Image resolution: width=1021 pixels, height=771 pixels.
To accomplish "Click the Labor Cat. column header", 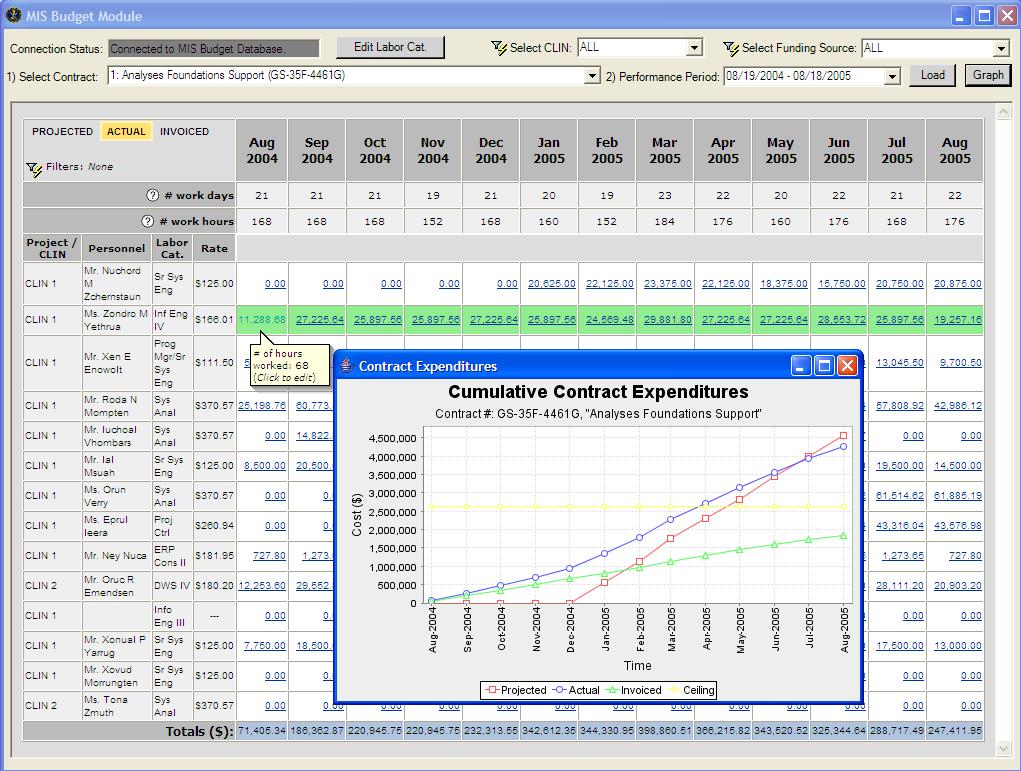I will (x=172, y=248).
